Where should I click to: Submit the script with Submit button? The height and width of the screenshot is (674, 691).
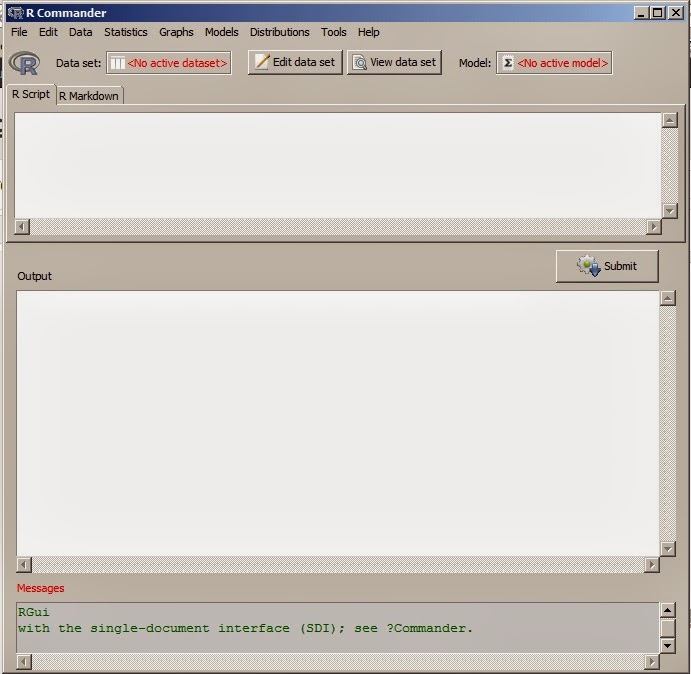click(607, 266)
